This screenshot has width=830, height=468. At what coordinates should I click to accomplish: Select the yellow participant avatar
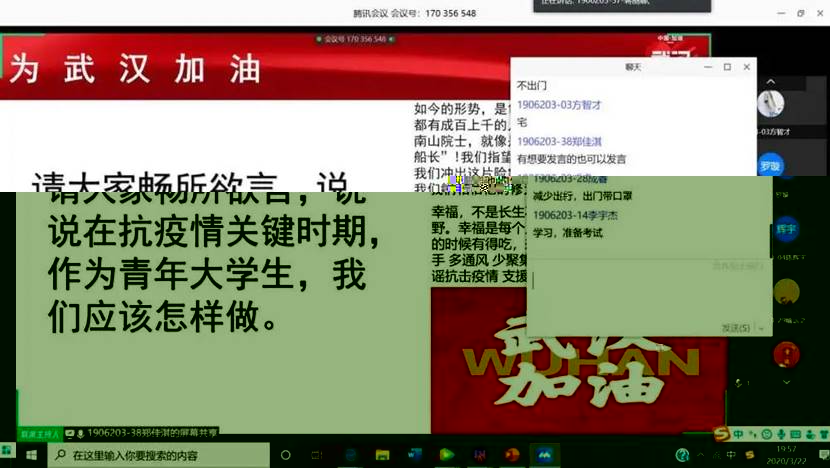(x=786, y=292)
